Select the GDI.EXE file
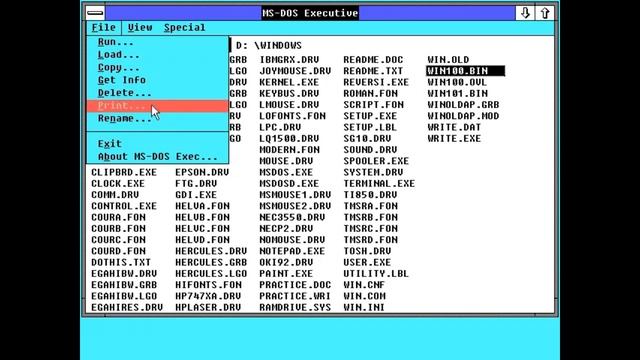Screen dimensions: 640x360 point(196,195)
